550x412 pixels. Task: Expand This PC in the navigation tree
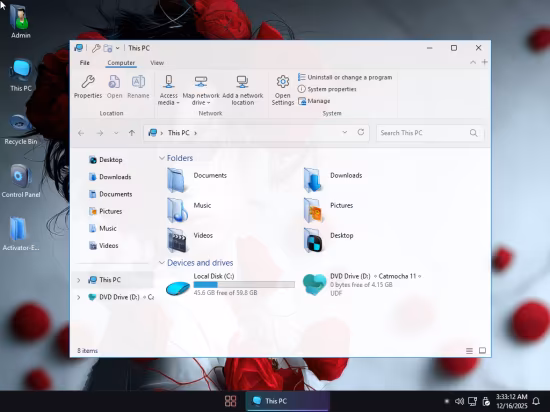(79, 280)
